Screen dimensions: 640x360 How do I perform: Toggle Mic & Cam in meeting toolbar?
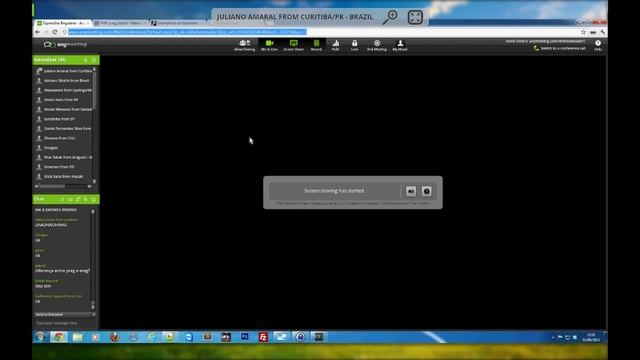point(269,45)
